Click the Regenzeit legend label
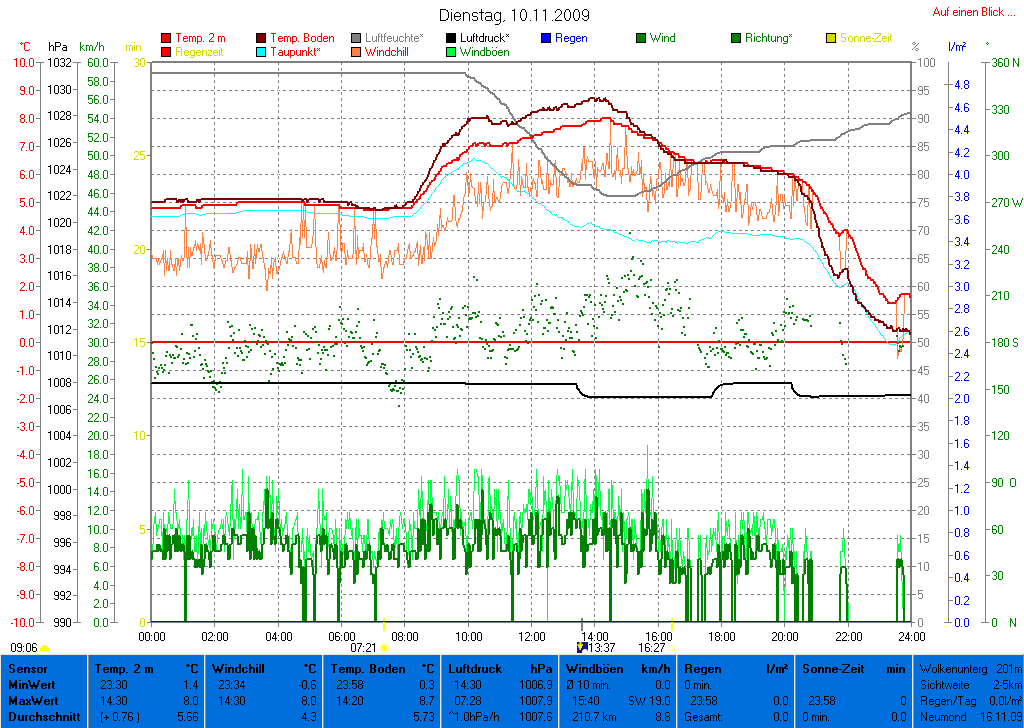The width and height of the screenshot is (1024, 728). pyautogui.click(x=203, y=52)
